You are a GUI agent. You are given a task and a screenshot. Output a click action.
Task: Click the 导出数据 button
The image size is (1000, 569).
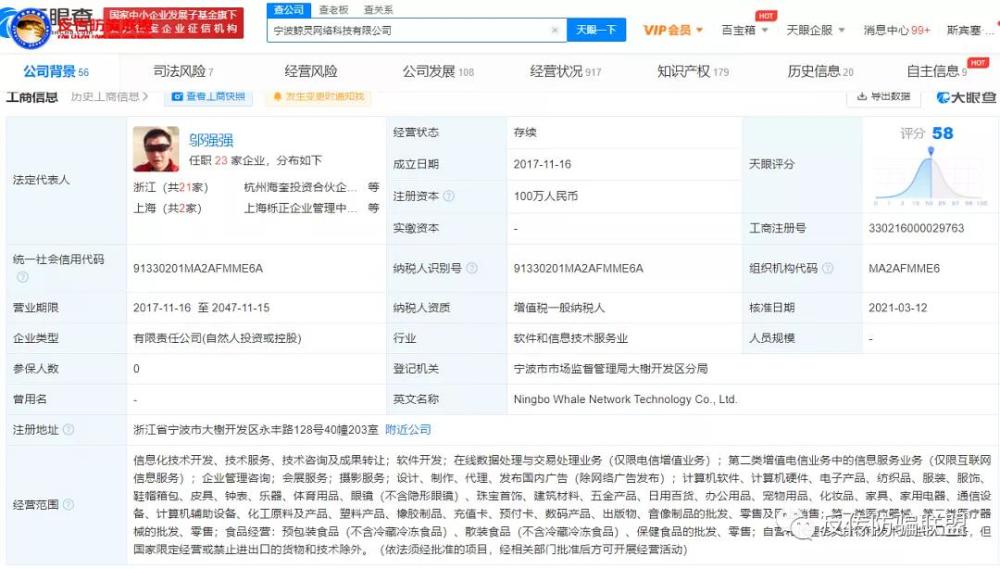(x=883, y=96)
